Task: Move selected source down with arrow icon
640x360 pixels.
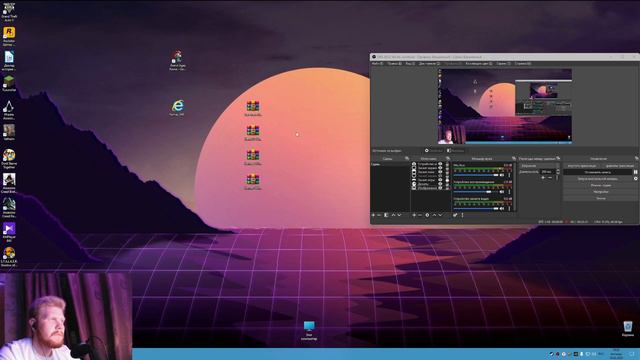Action: coord(440,215)
